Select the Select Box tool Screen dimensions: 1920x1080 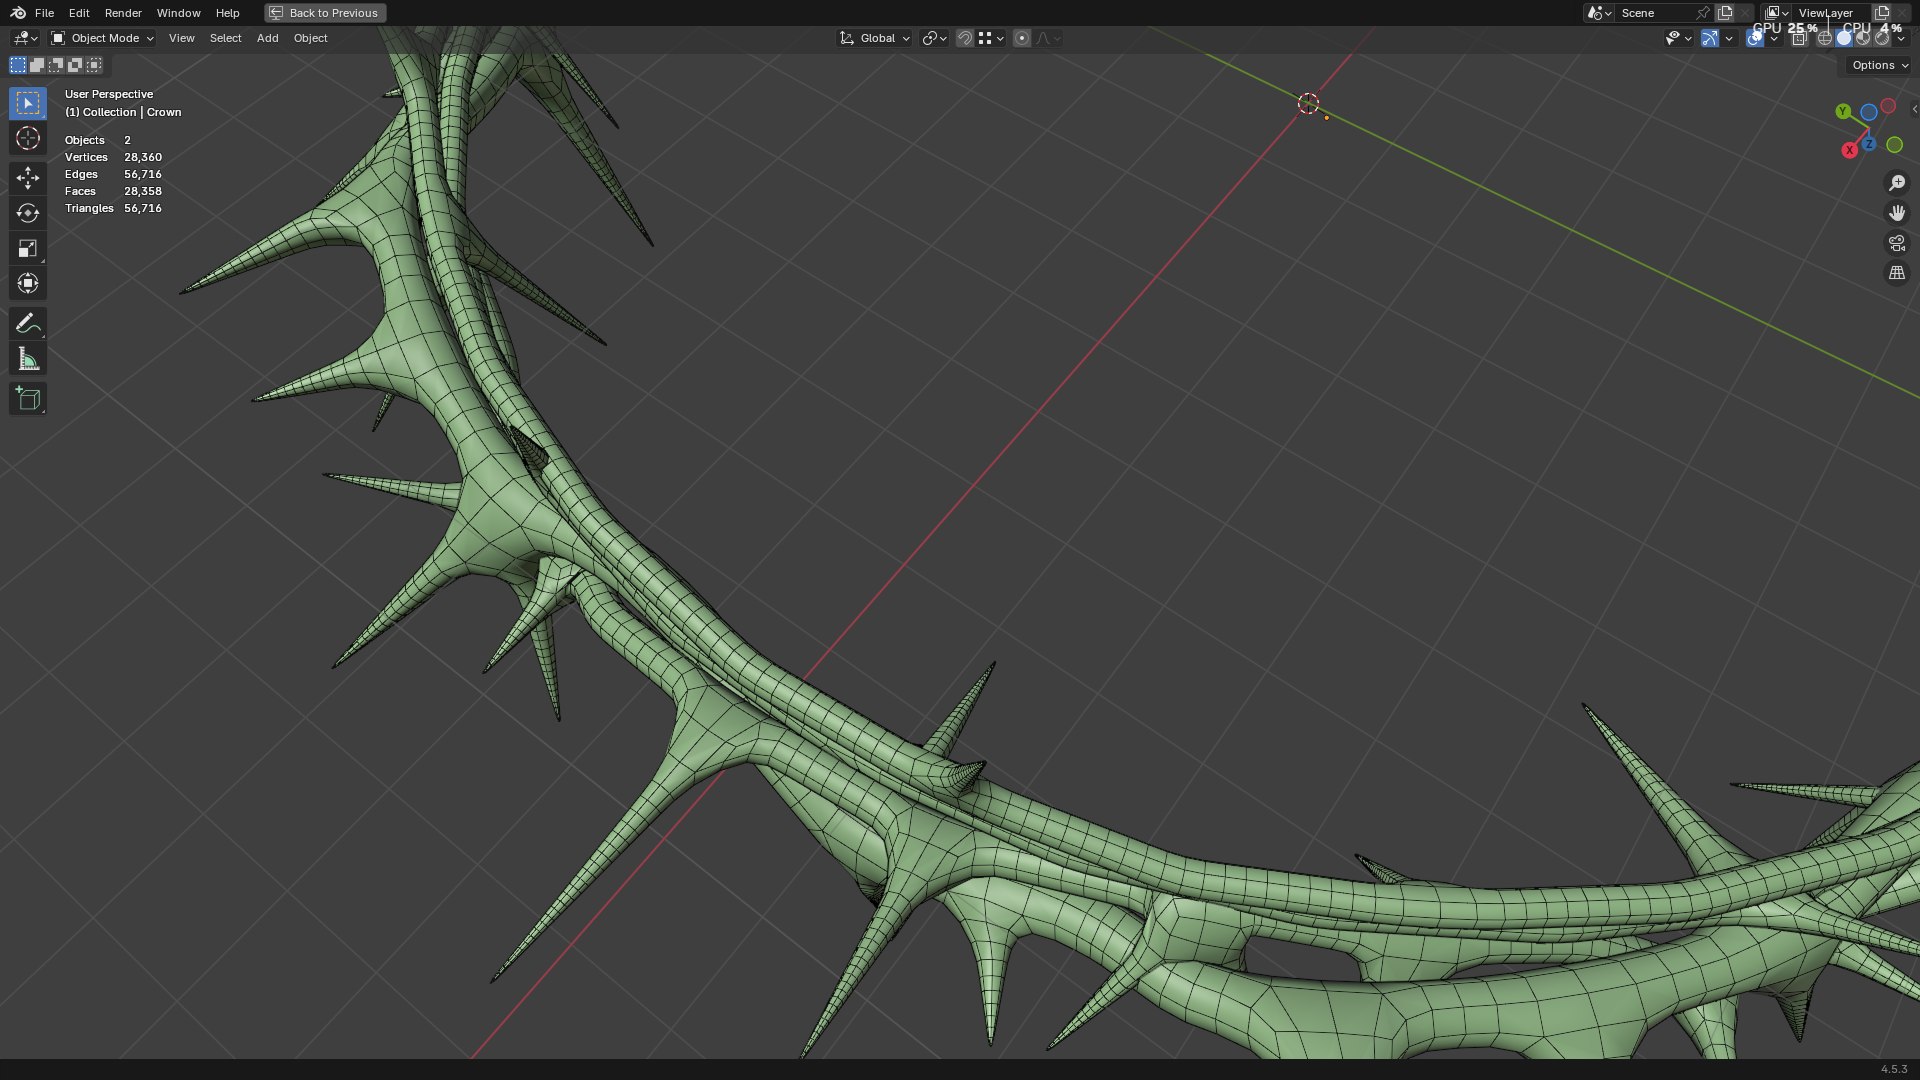(28, 103)
